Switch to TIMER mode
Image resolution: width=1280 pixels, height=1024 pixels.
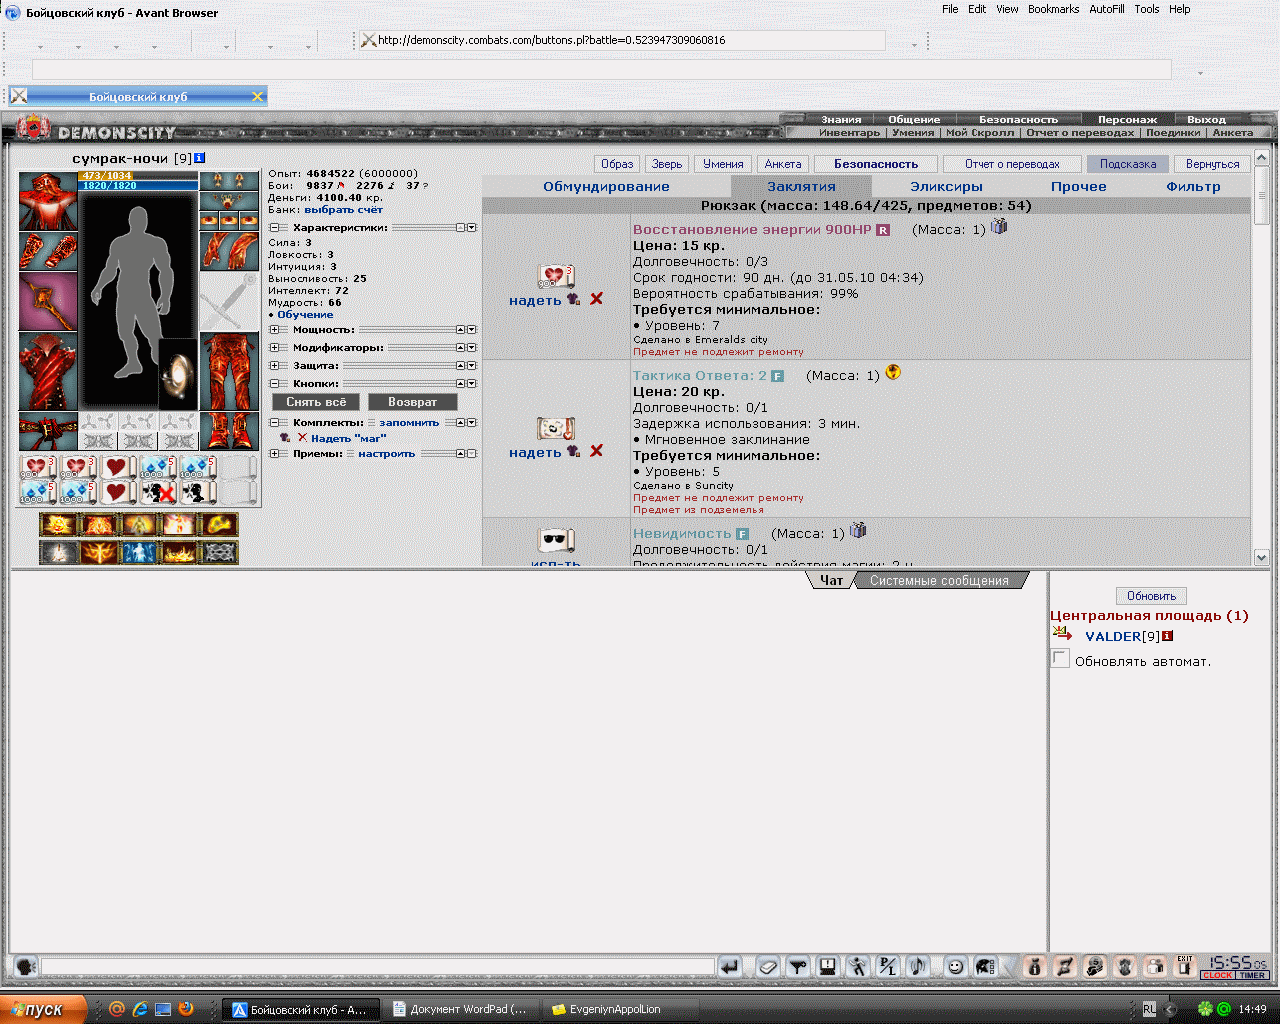coord(1253,975)
